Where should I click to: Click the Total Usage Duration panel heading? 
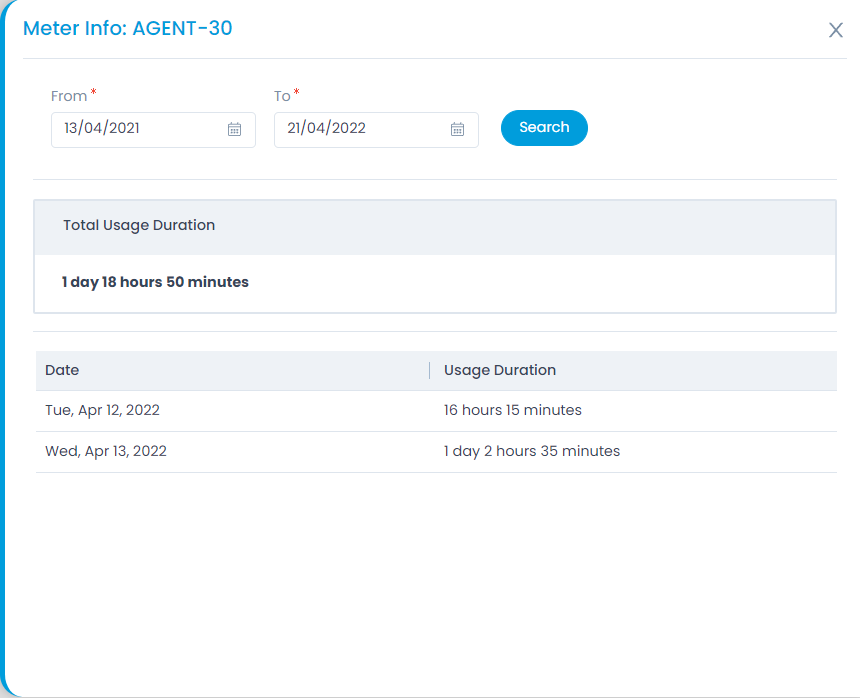[139, 226]
